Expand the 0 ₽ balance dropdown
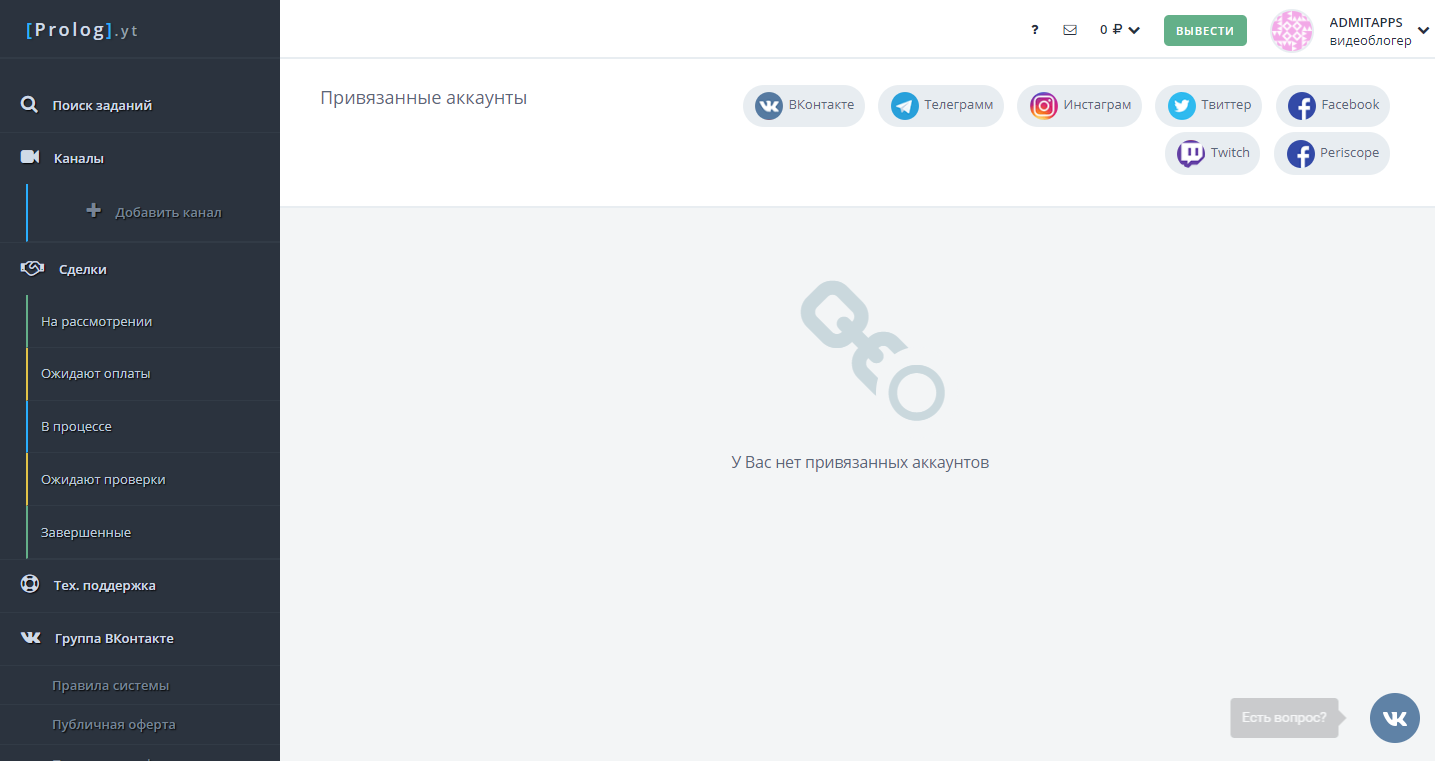 pyautogui.click(x=1120, y=30)
